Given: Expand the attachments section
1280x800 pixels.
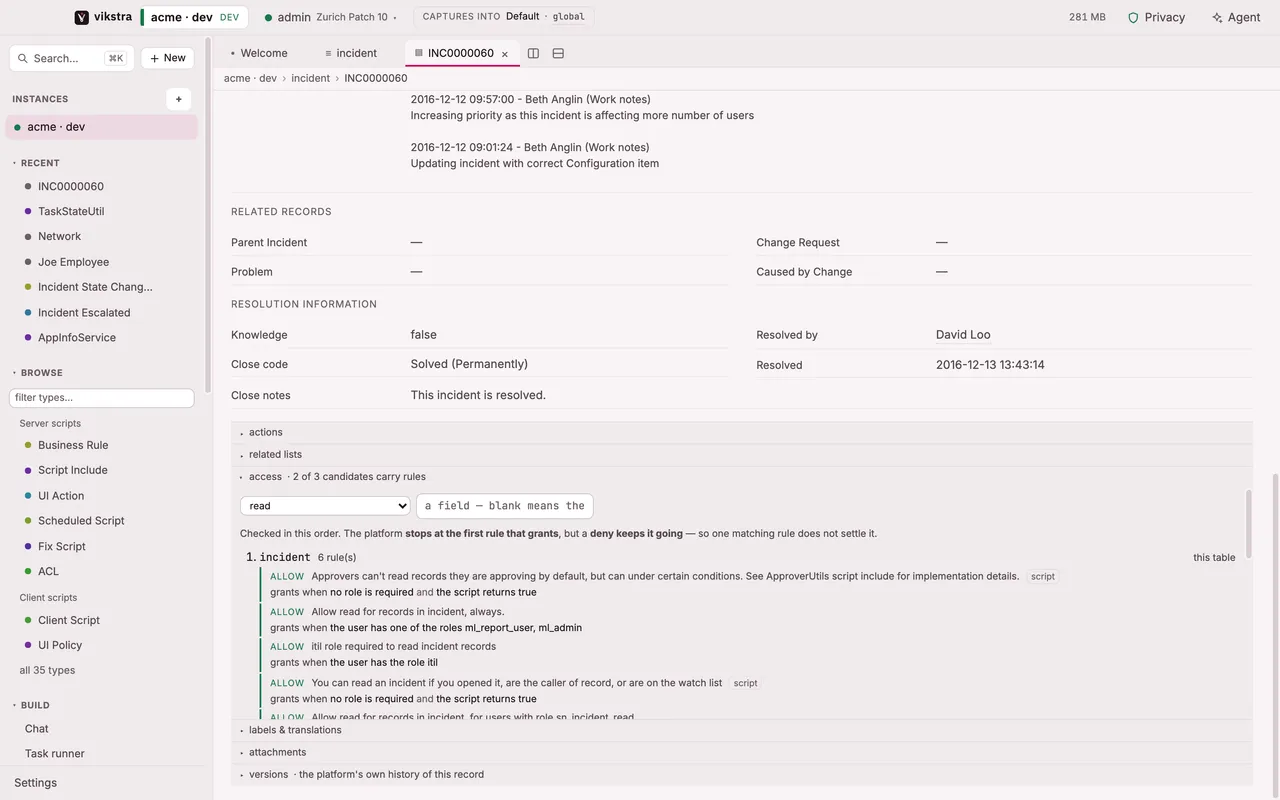Looking at the screenshot, I should point(741,752).
